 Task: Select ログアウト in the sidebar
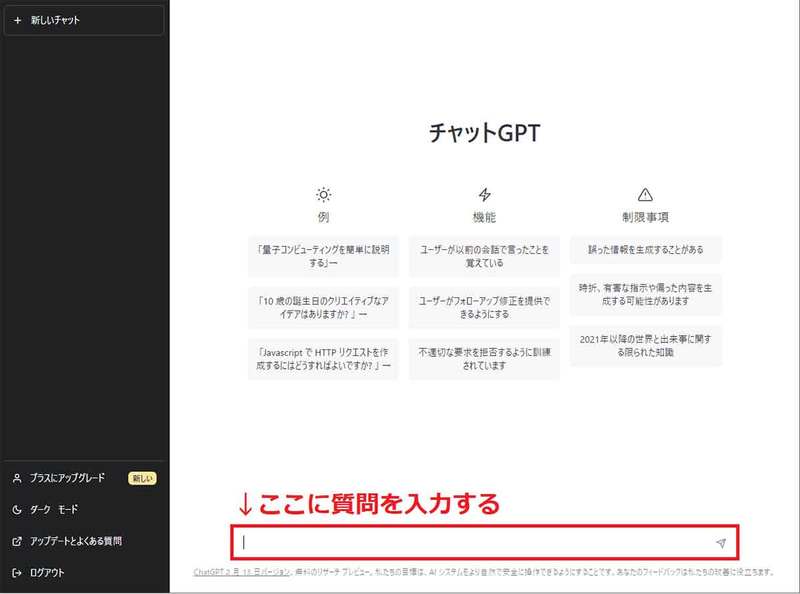pos(84,573)
